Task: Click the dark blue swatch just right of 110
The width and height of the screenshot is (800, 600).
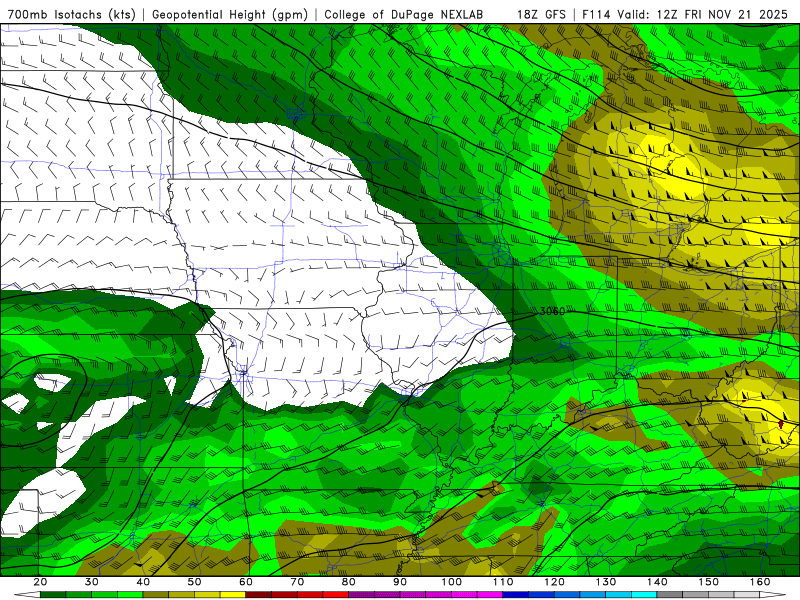Action: tap(516, 595)
